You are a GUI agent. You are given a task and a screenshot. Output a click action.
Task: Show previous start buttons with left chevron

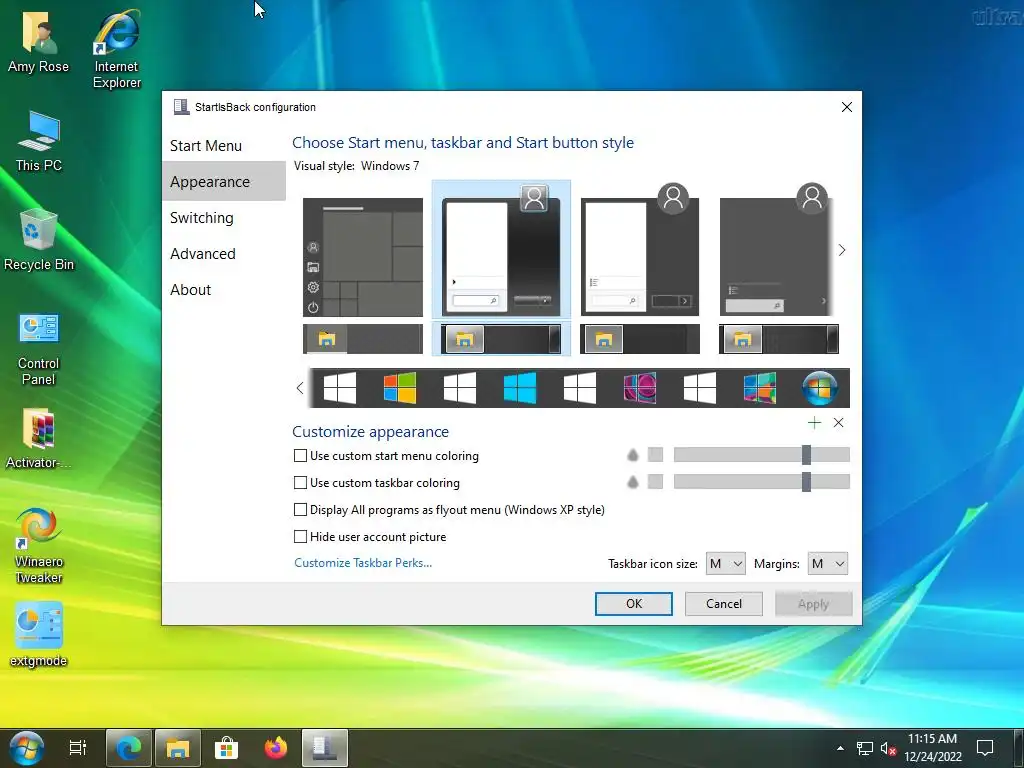coord(300,388)
